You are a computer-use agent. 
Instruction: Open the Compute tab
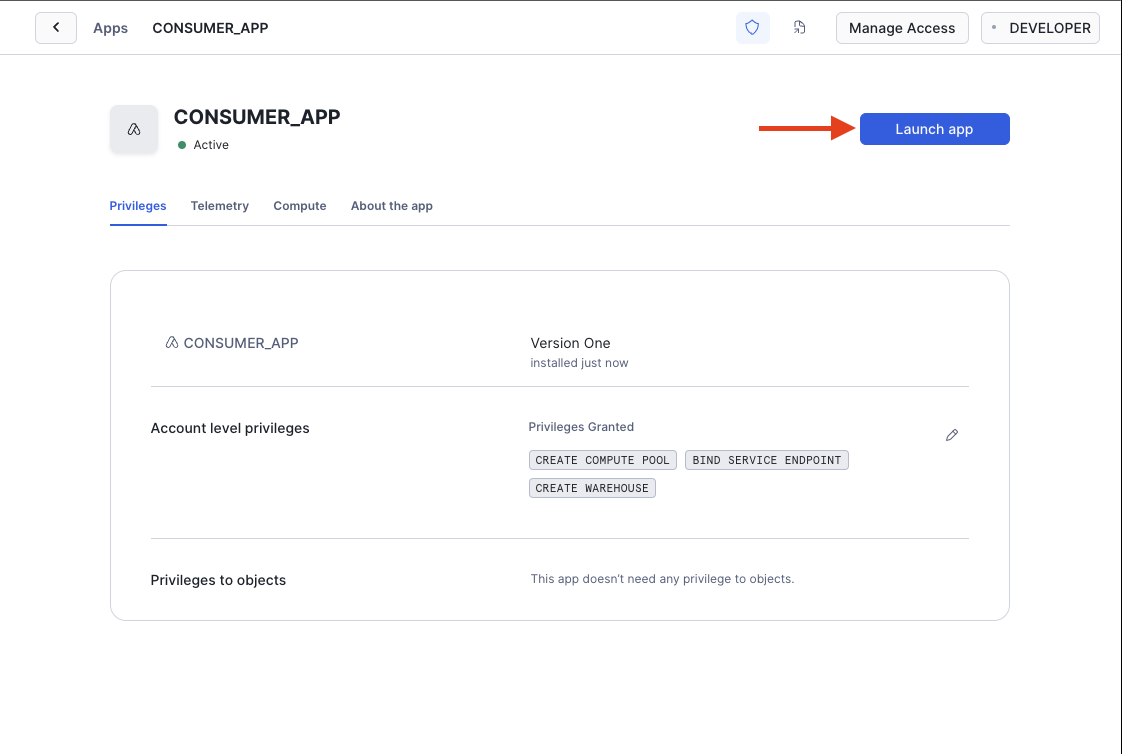pyautogui.click(x=300, y=206)
